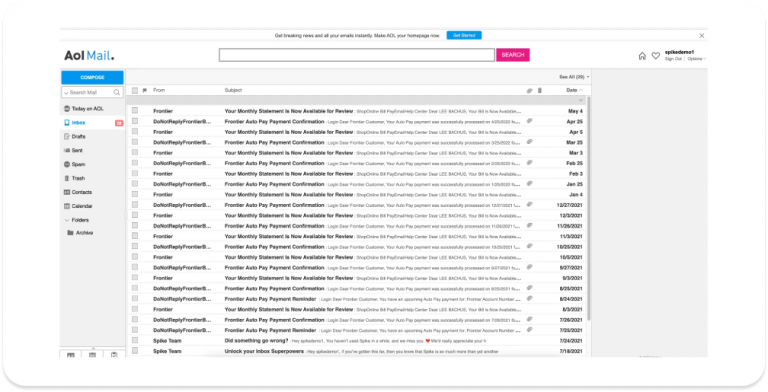Check the 7/24/2021 Spike Team email checkbox

(x=135, y=340)
